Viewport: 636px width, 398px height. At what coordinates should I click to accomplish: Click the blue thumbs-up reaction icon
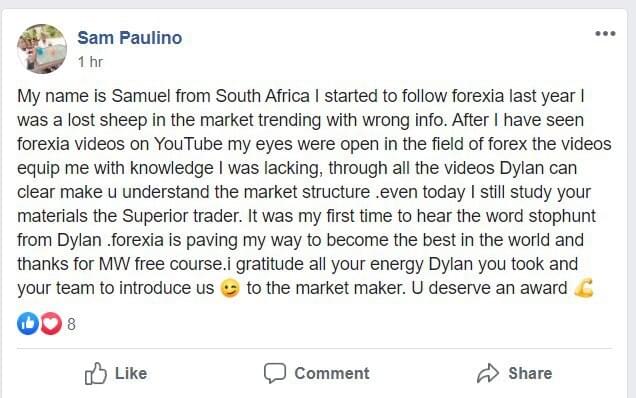28,323
